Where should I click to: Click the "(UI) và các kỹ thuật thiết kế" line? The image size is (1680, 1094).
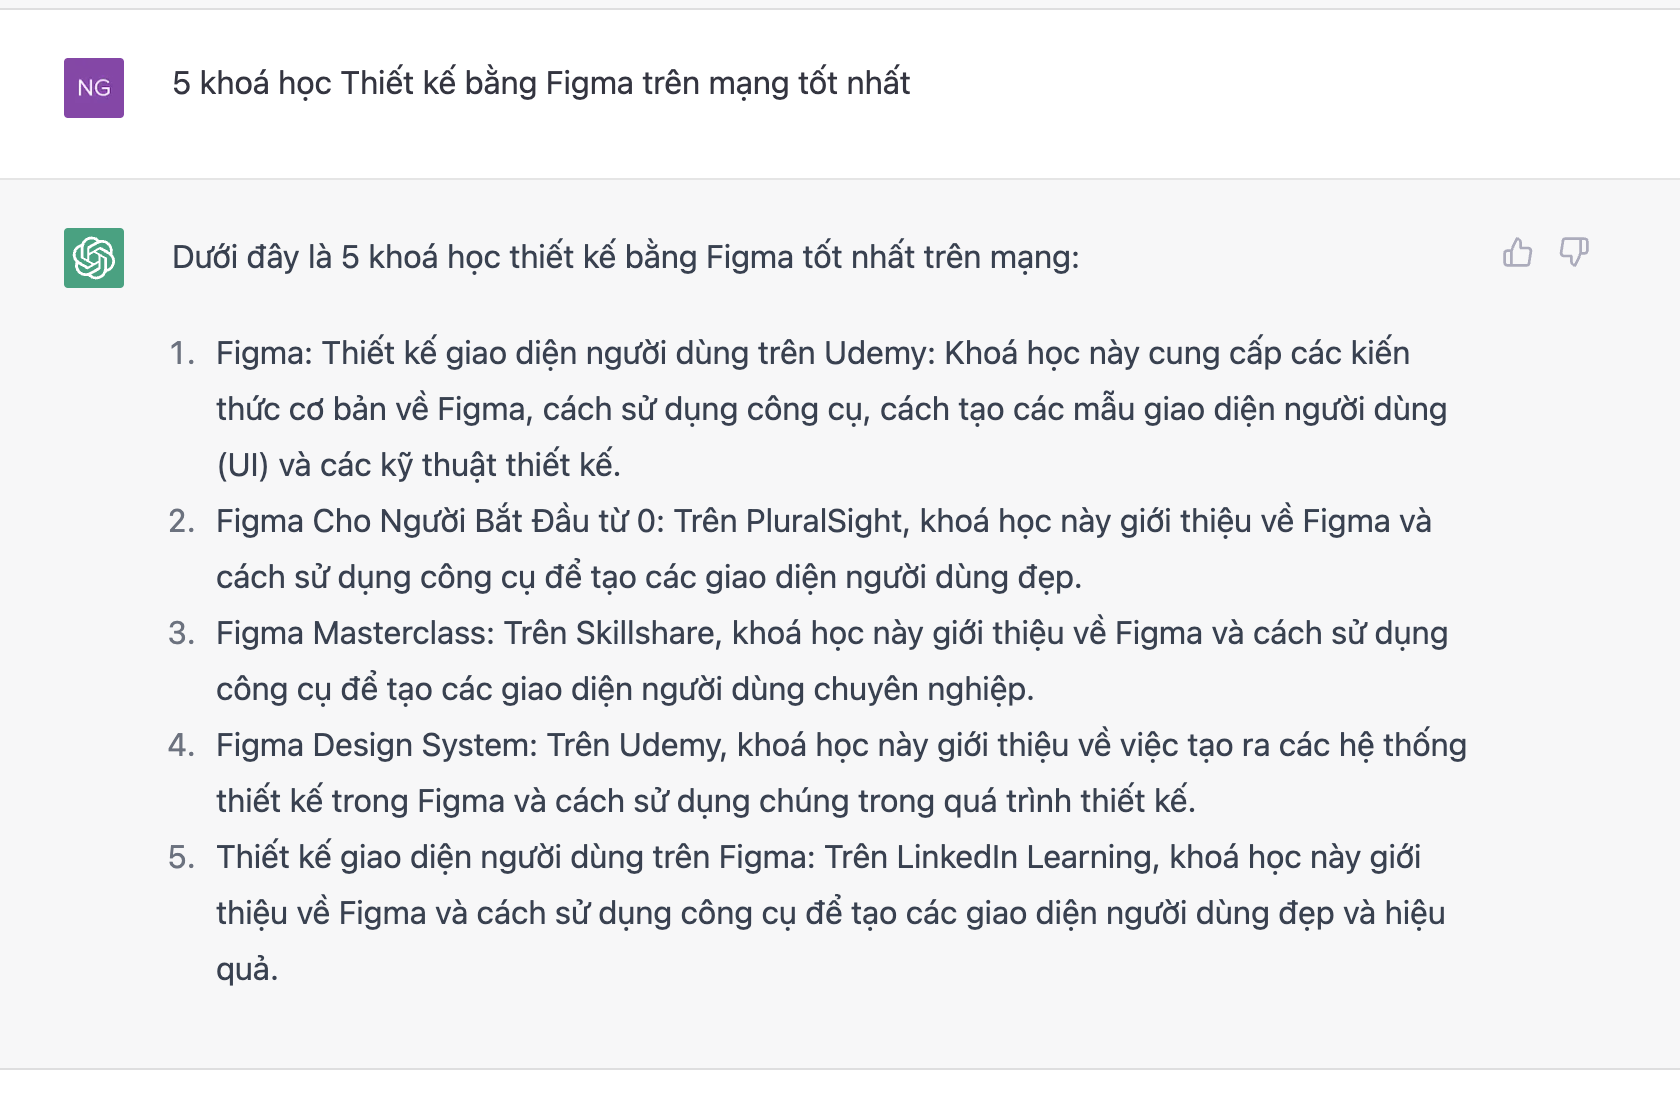point(418,466)
